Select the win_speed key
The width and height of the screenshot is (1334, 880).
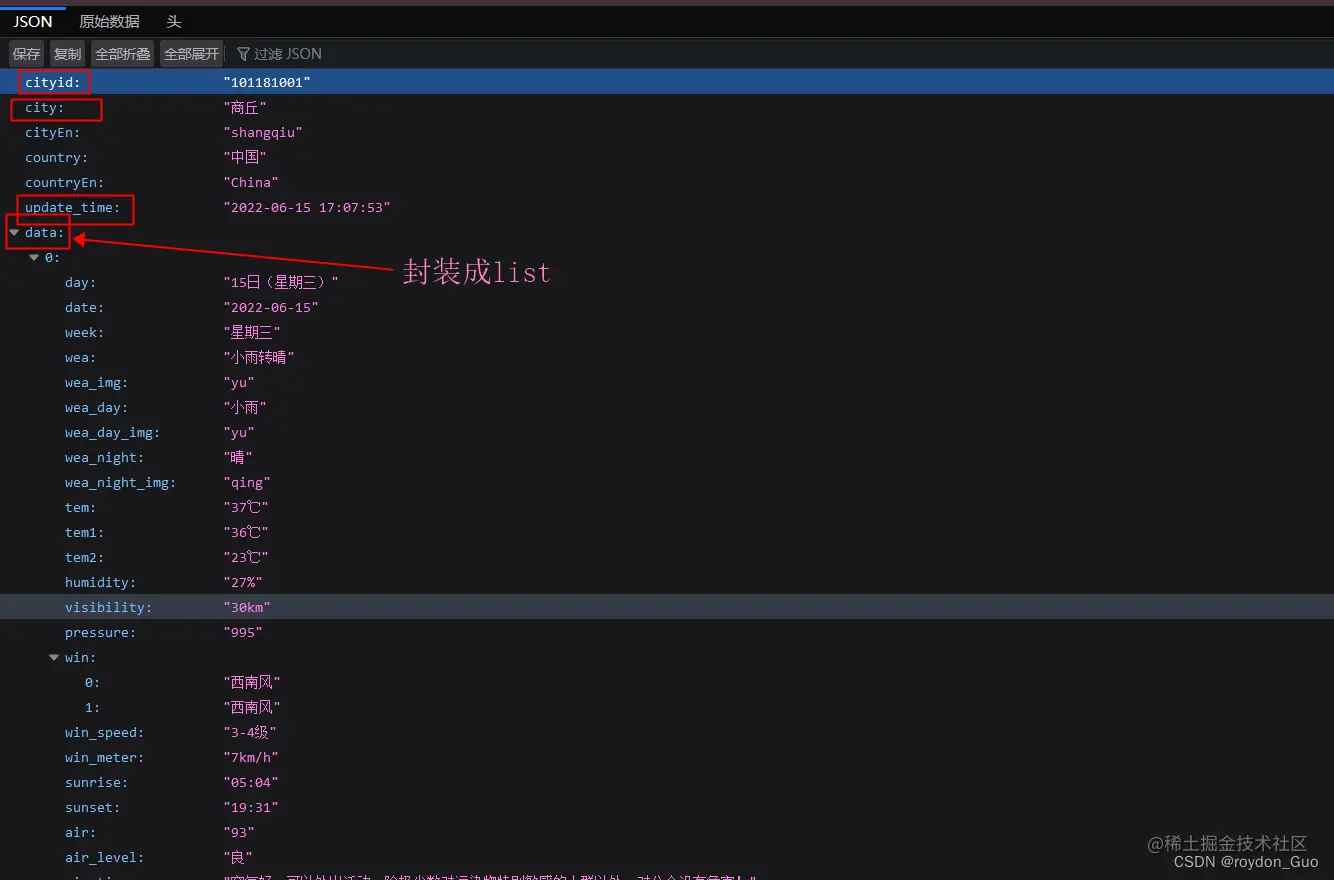click(104, 732)
